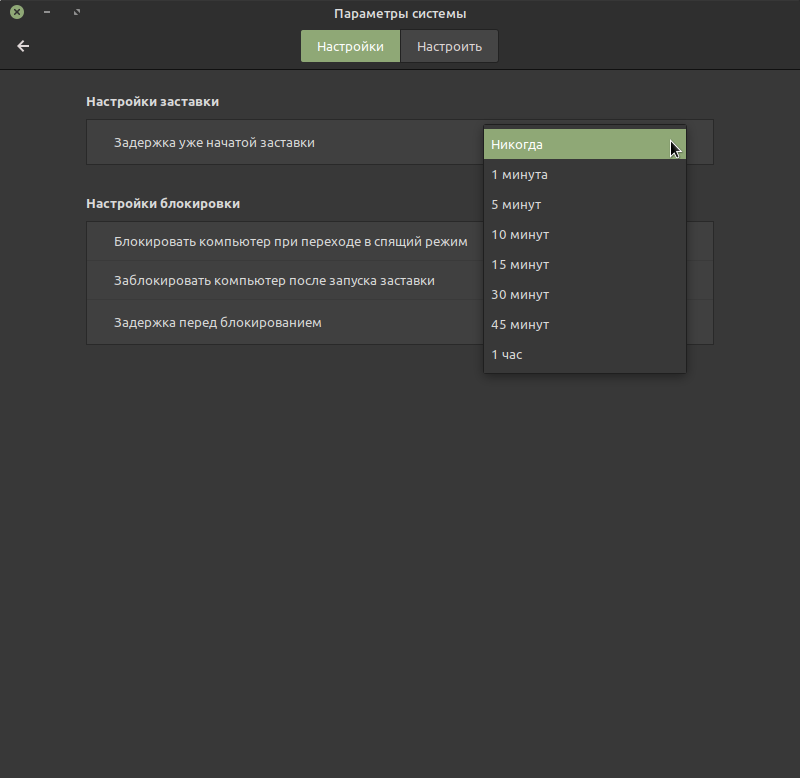Click Блокировать компьютер при переходе в спящий режим
Viewport: 800px width, 778px height.
(290, 241)
